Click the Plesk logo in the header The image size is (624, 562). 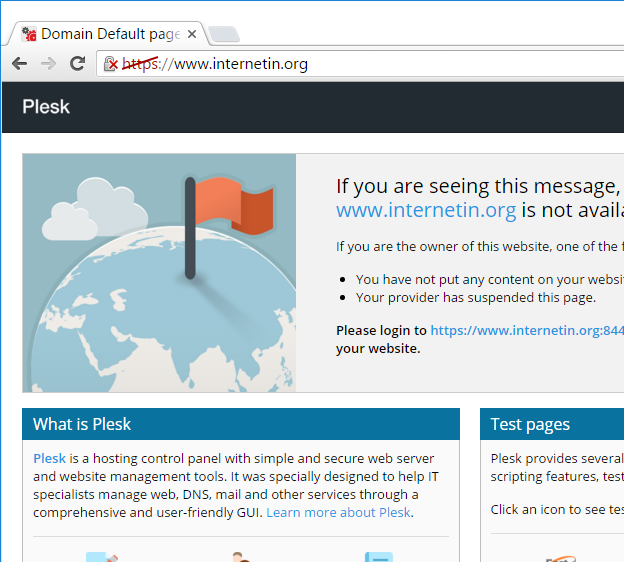46,107
